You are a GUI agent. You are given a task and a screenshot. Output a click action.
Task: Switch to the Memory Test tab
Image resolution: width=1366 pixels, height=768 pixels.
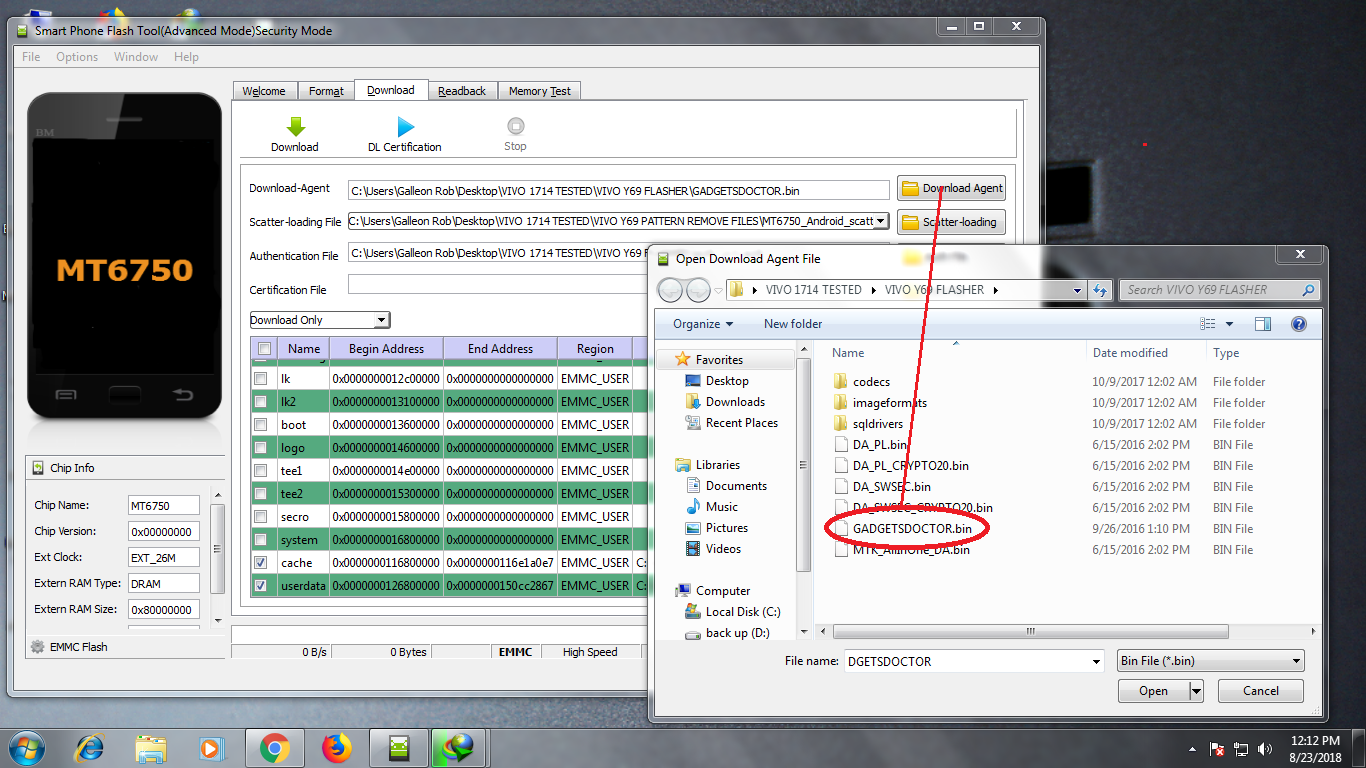(x=539, y=91)
